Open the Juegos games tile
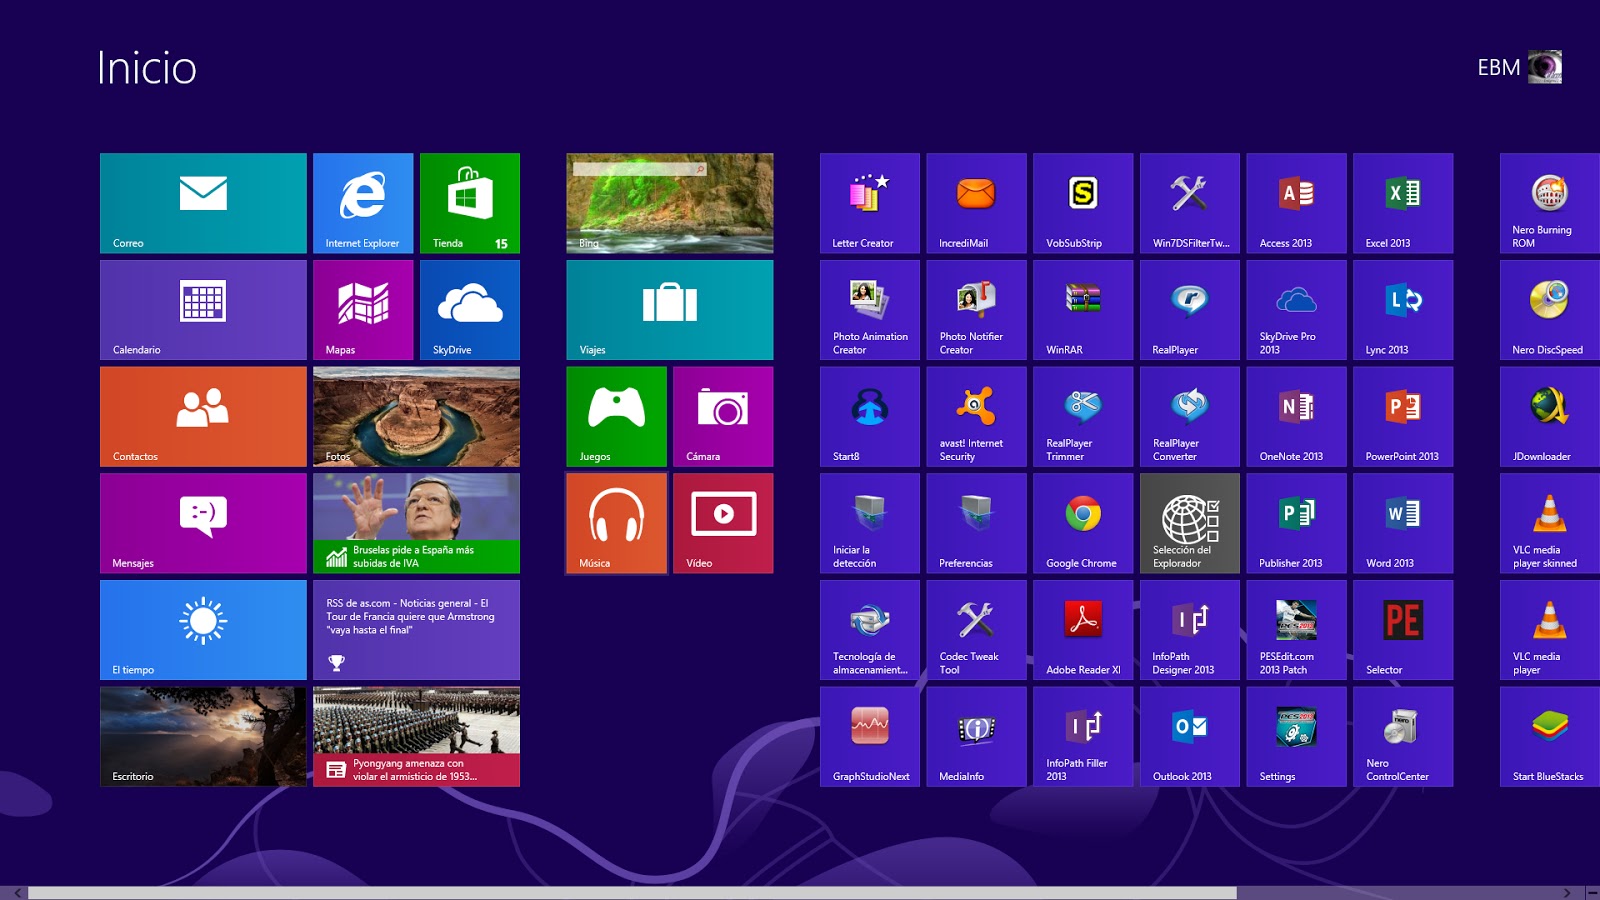1600x900 pixels. [x=616, y=416]
